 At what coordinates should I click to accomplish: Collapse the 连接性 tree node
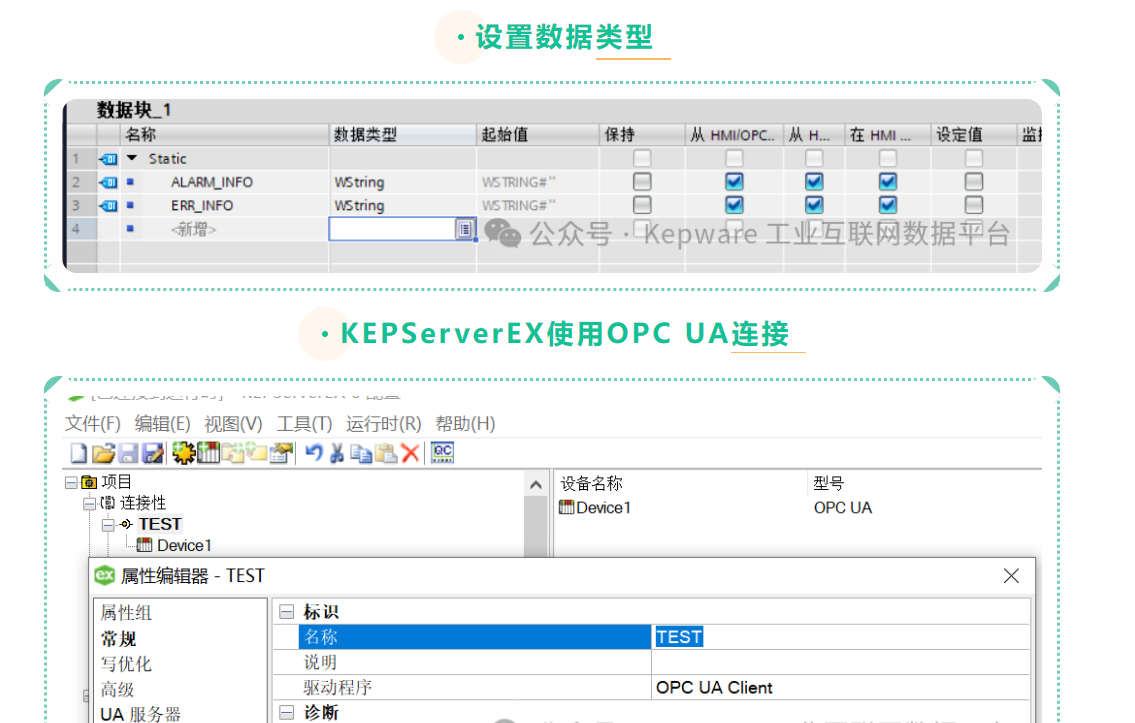pyautogui.click(x=89, y=503)
